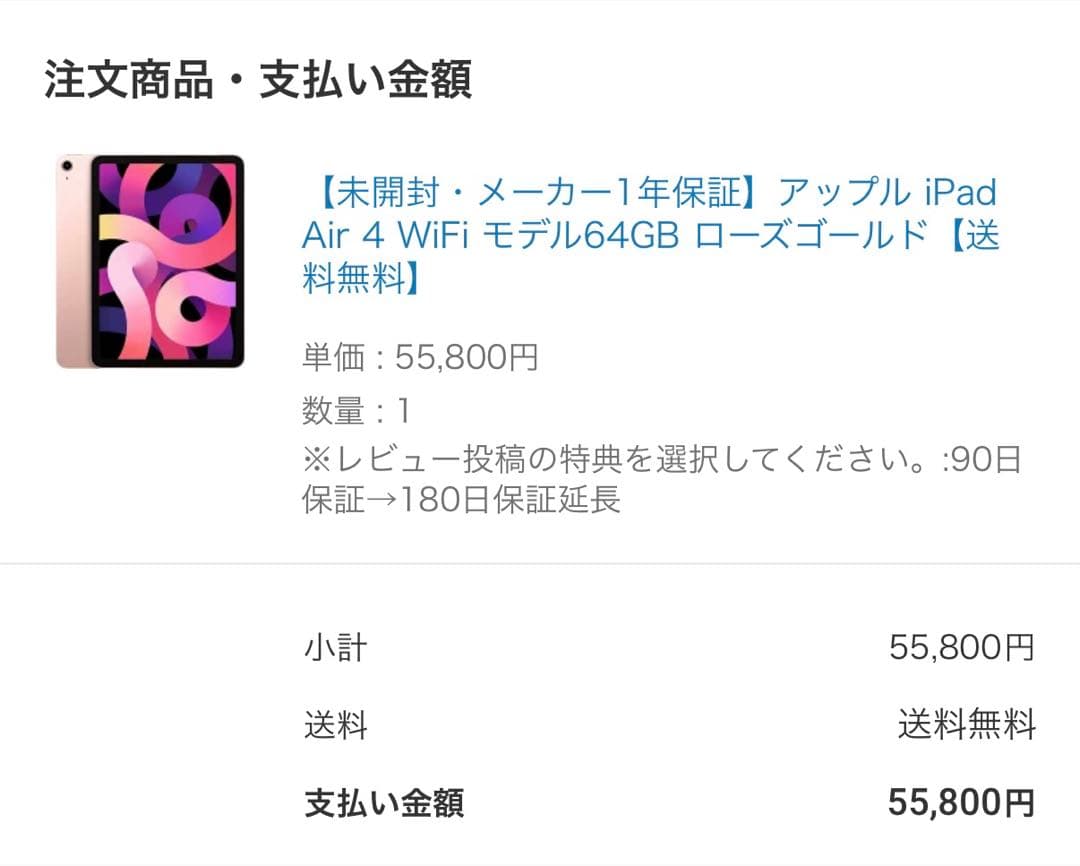Click the 保証→180日保証延長 warranty option text
The image size is (1080, 866).
click(461, 499)
